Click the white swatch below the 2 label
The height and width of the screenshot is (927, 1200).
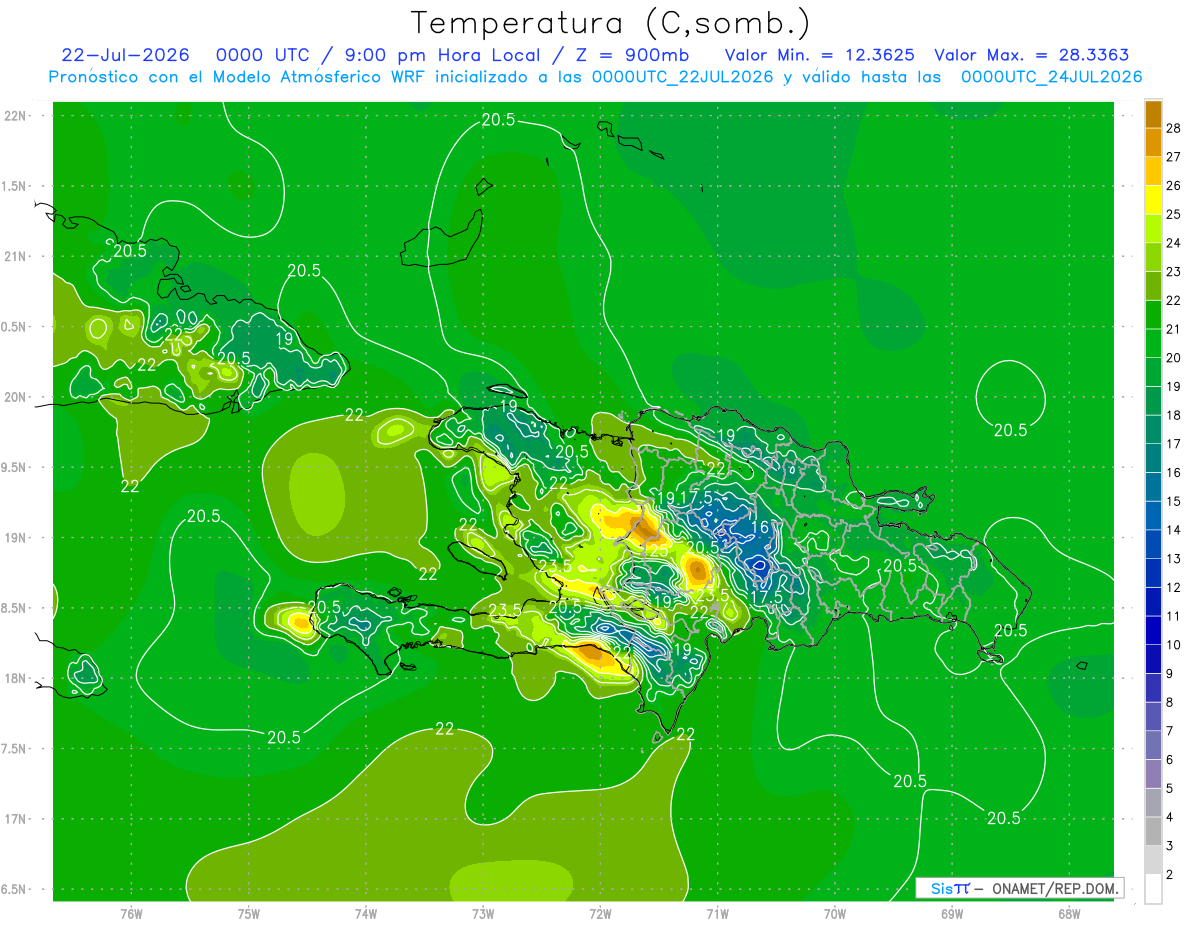[x=1153, y=889]
